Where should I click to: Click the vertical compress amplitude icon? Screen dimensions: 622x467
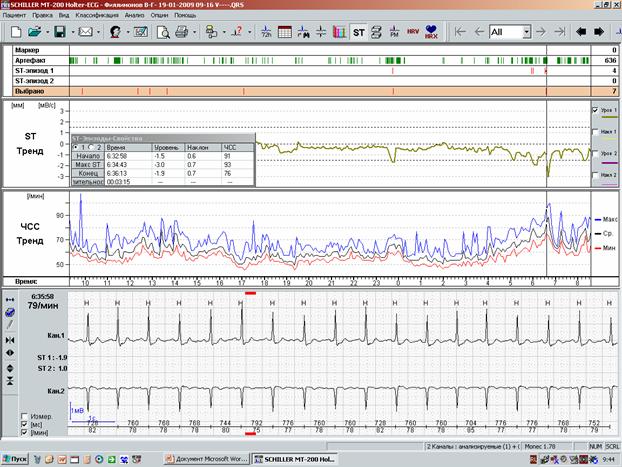click(x=10, y=381)
